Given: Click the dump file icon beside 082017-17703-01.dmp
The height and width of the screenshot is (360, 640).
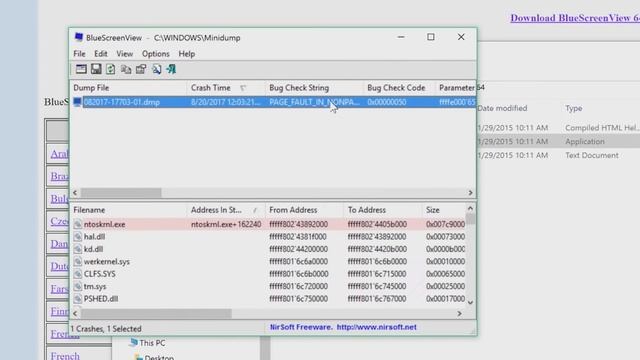Looking at the screenshot, I should tap(77, 102).
